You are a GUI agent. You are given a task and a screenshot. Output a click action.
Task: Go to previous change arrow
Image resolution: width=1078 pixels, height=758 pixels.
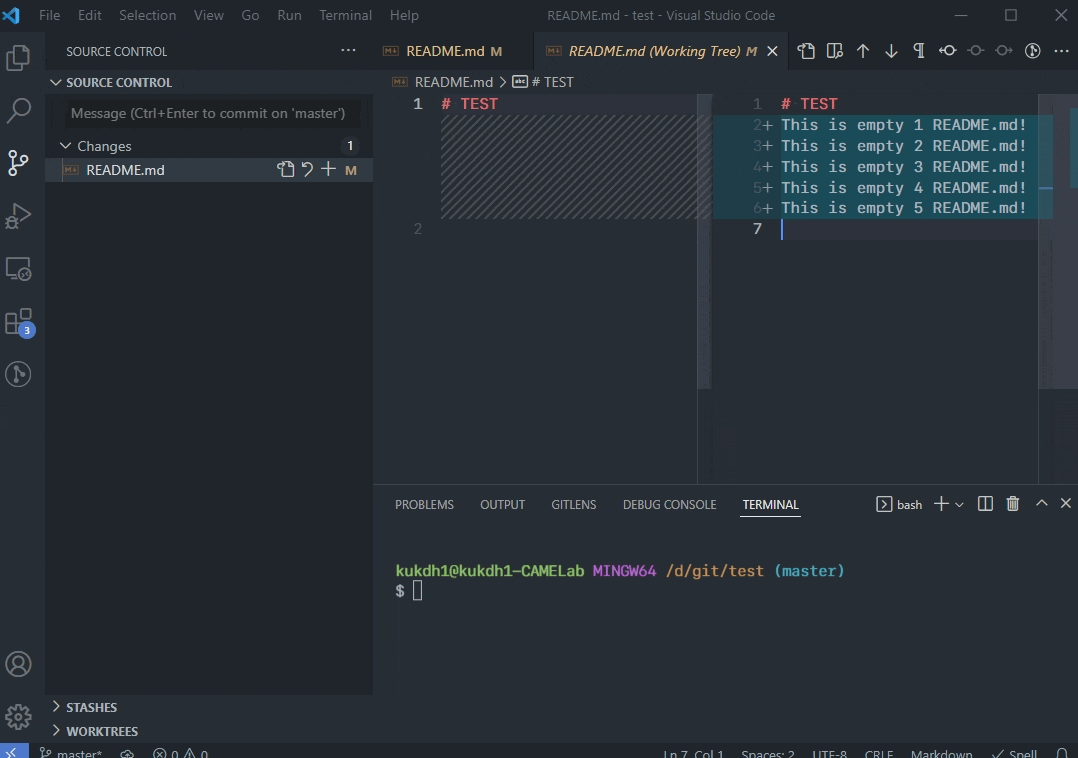(863, 51)
